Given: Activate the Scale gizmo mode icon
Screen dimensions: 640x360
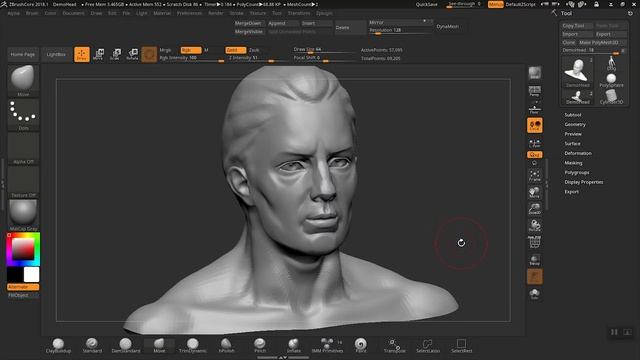Looking at the screenshot, I should tap(116, 54).
